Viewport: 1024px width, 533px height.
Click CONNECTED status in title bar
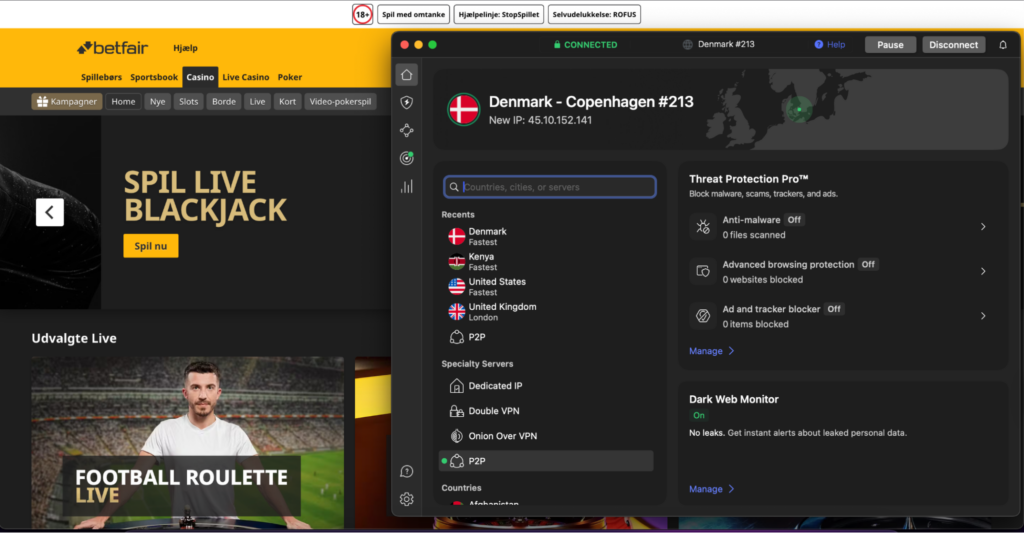[585, 44]
